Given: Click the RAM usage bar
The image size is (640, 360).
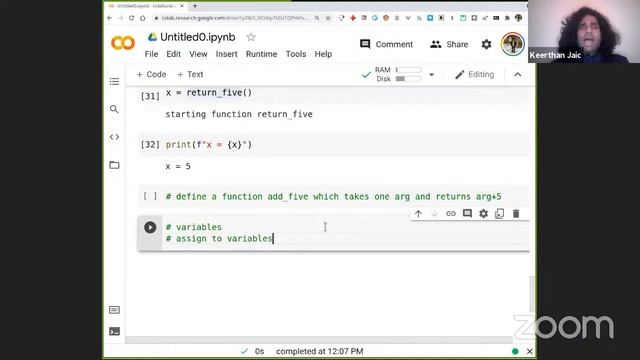Looking at the screenshot, I should 408,70.
